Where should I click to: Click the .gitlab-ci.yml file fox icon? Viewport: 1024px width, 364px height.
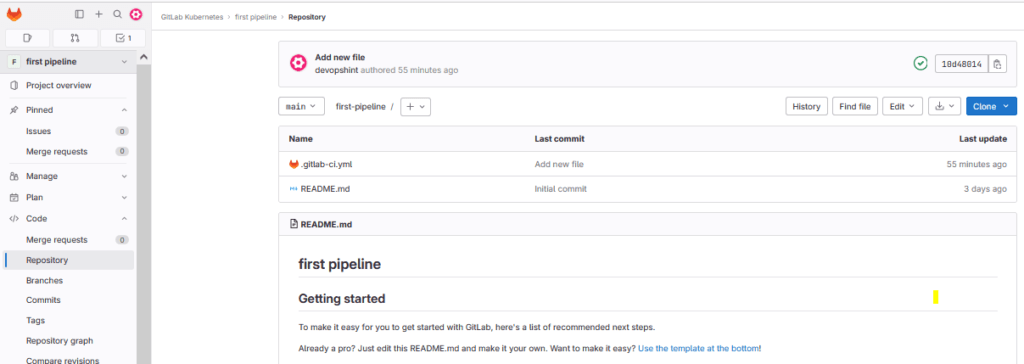[294, 164]
